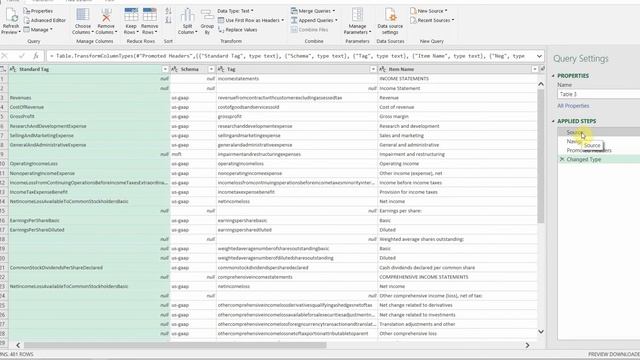Open Item Name column filter dropdown
Screen dimensions: 640x360
tap(534, 69)
